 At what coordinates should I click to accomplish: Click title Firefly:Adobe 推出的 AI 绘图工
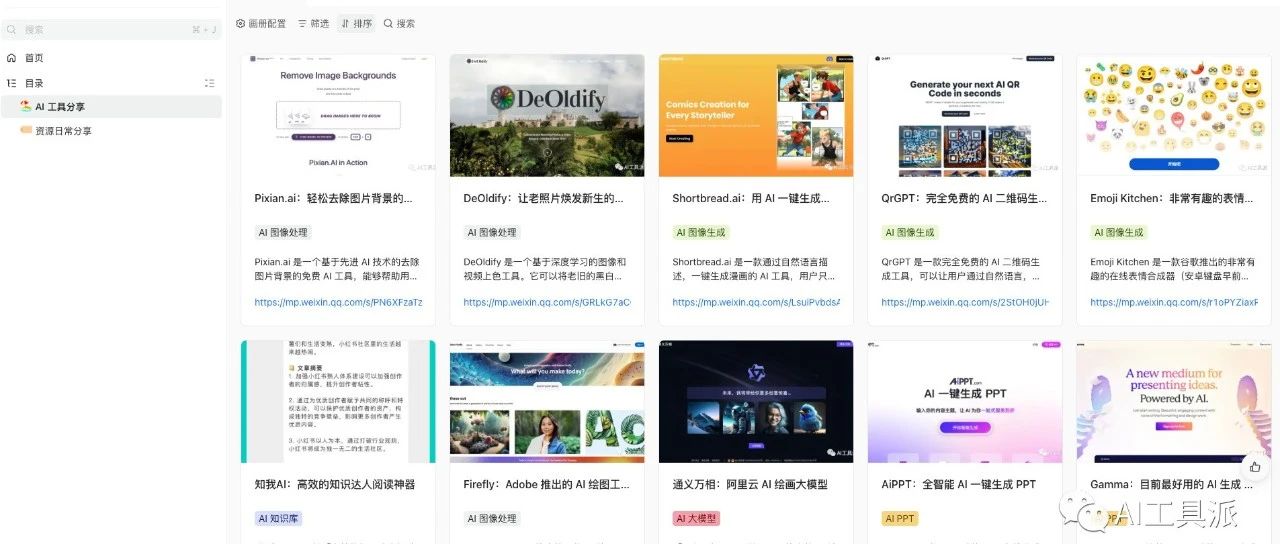pyautogui.click(x=546, y=484)
